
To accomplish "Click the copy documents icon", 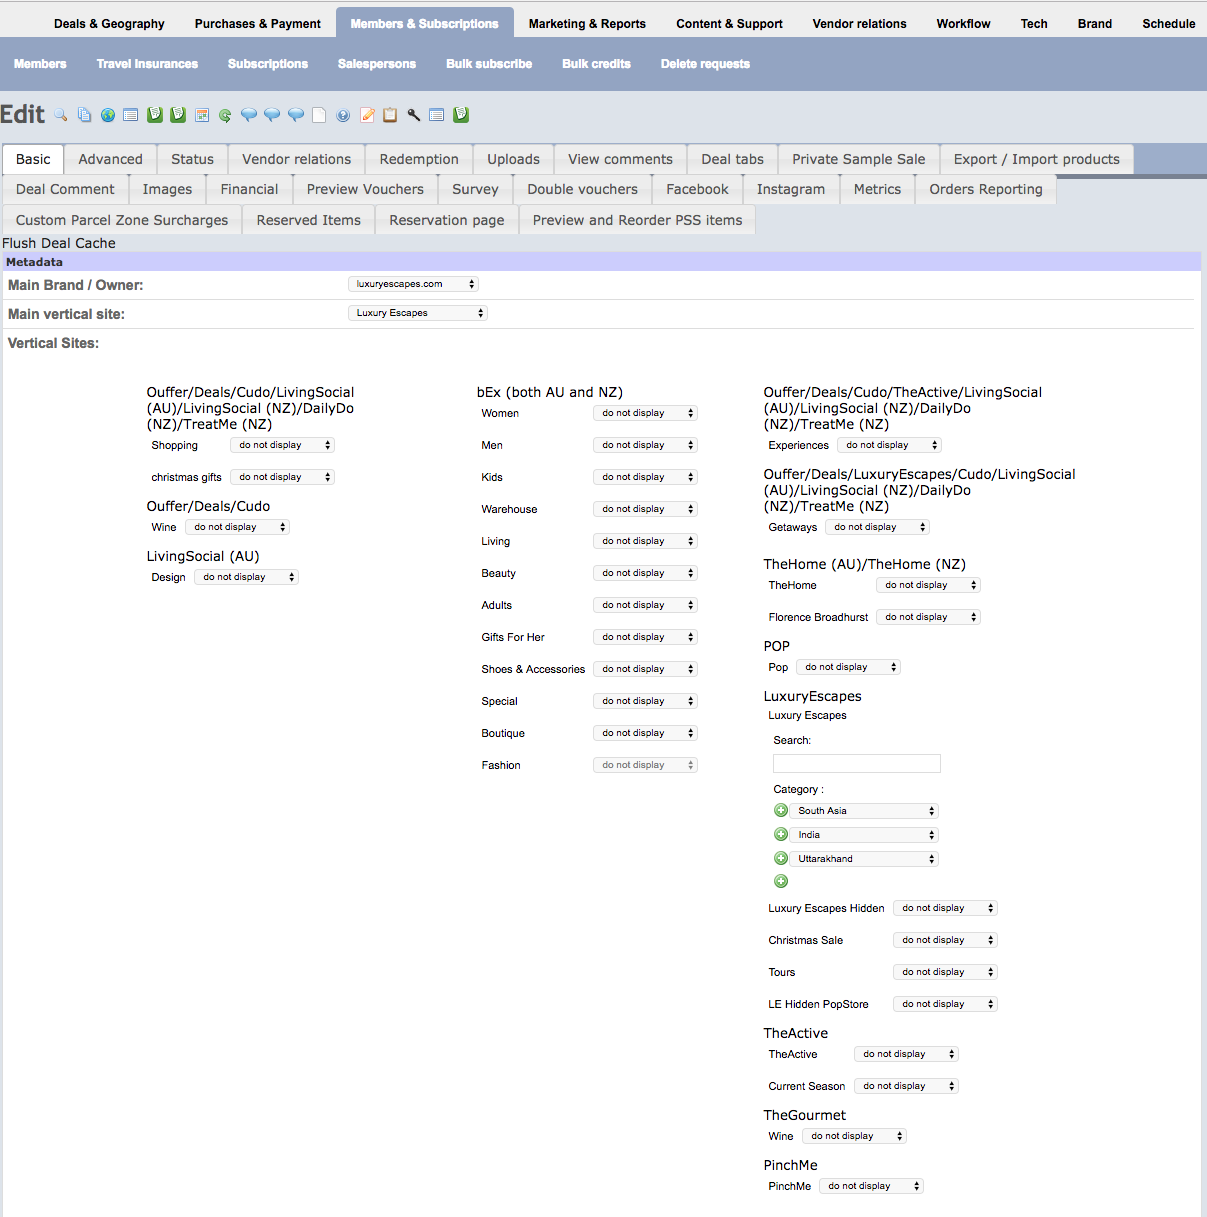I will [x=84, y=115].
